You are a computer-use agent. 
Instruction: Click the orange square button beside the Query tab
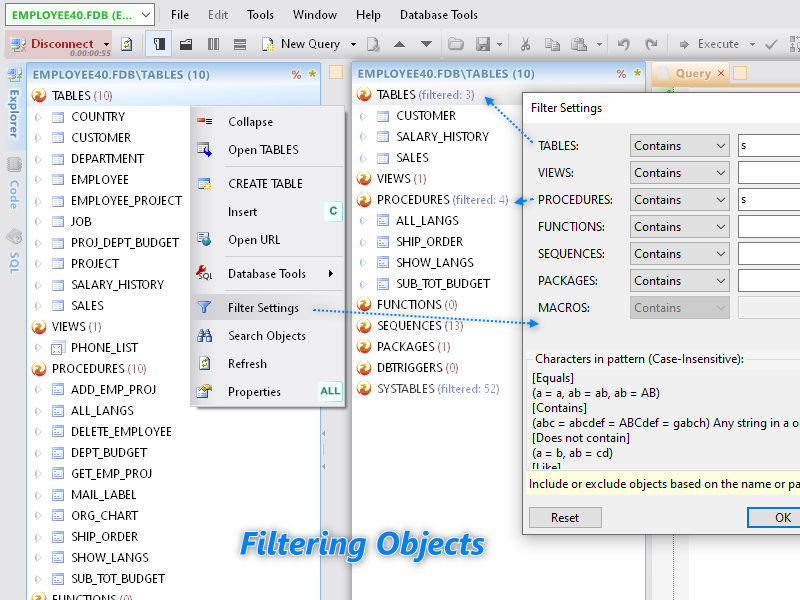pos(740,73)
